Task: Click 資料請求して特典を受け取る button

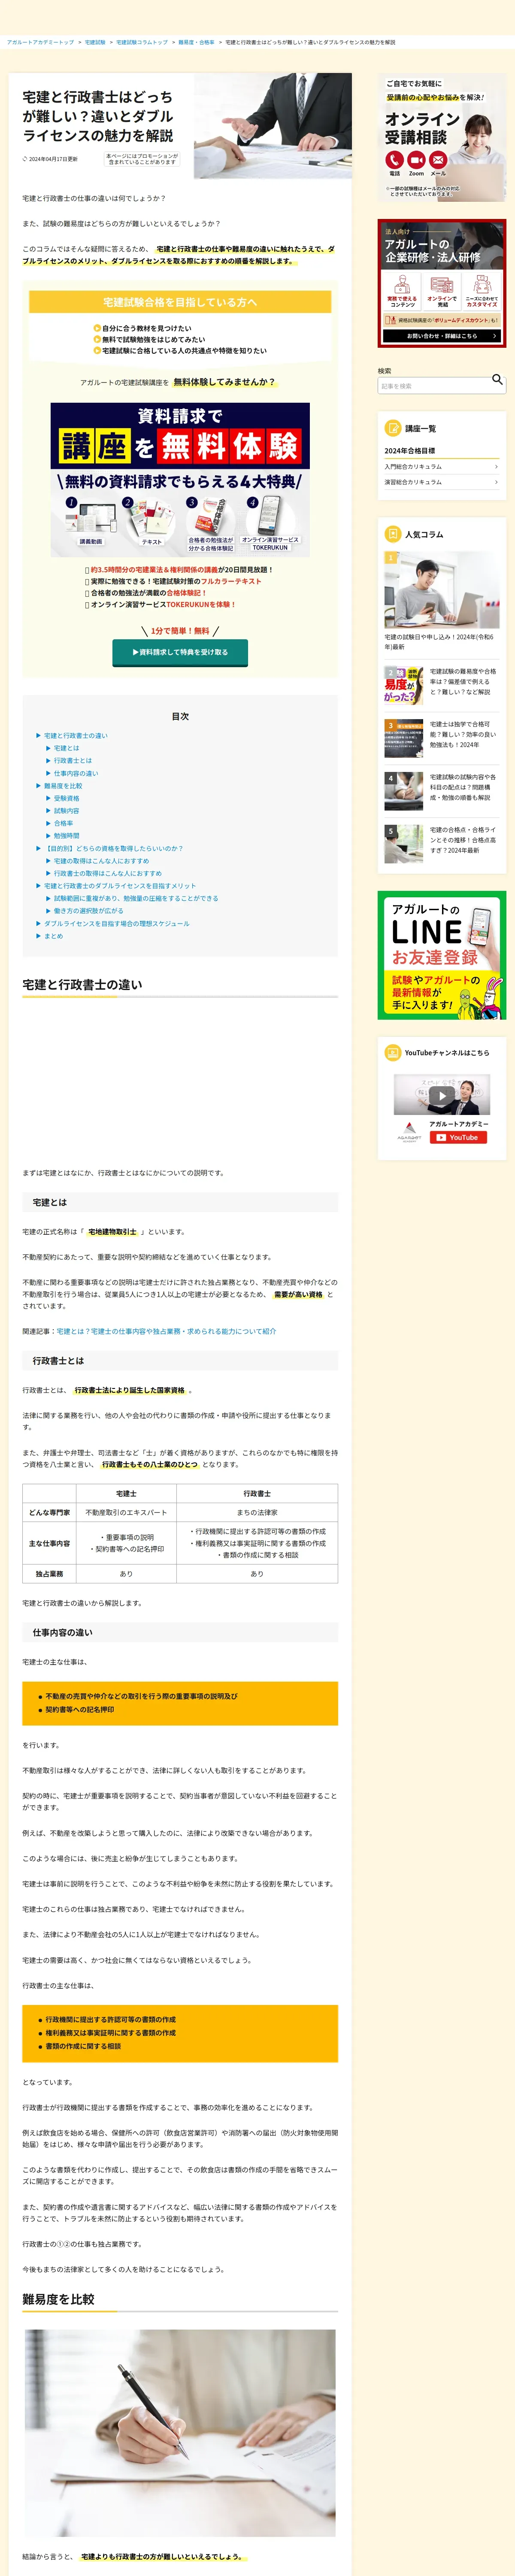Action: coord(180,652)
